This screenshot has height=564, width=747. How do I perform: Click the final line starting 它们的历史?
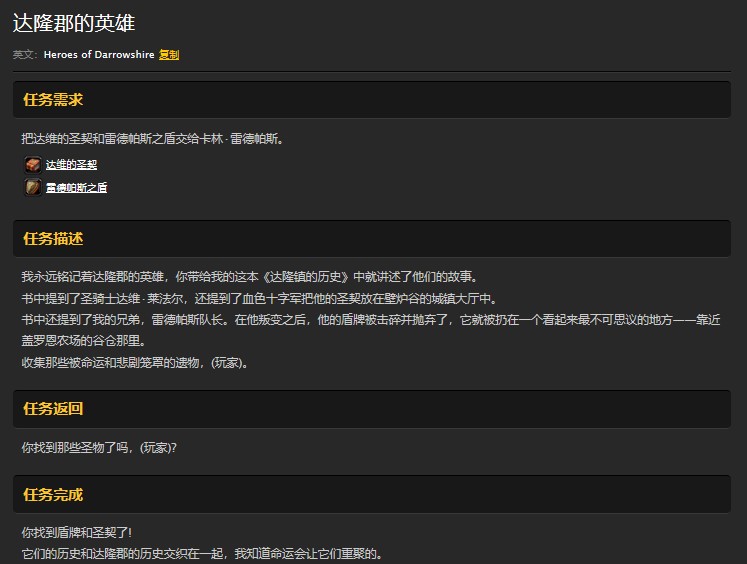tap(201, 553)
